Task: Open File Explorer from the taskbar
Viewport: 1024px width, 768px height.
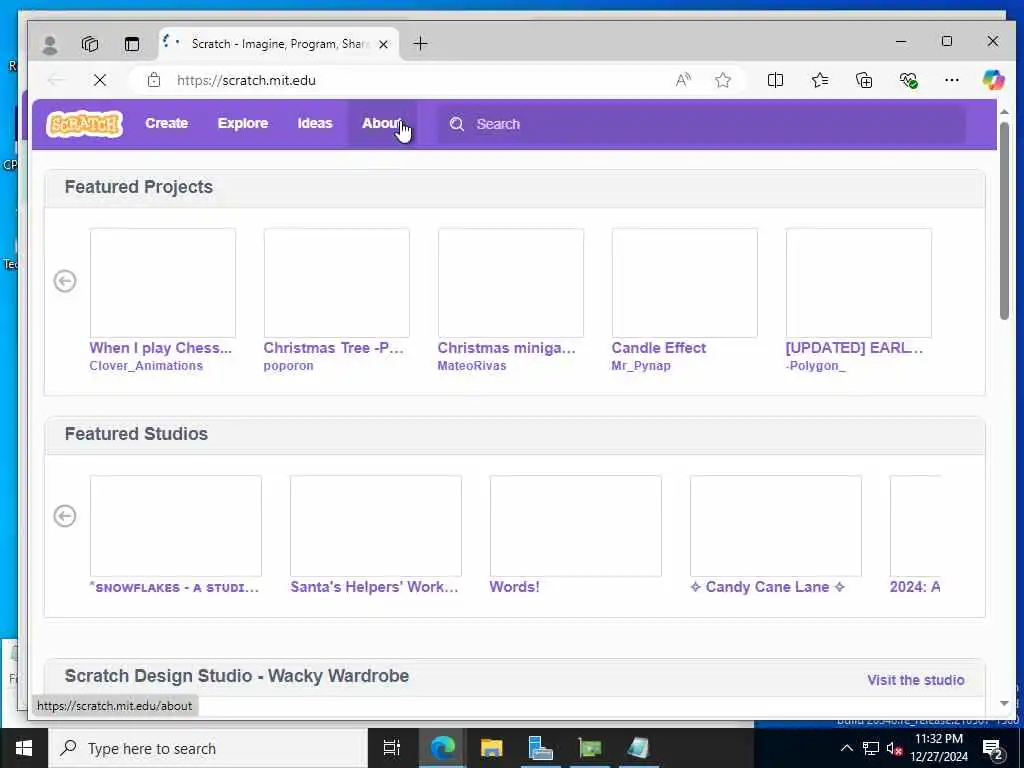Action: (492, 748)
